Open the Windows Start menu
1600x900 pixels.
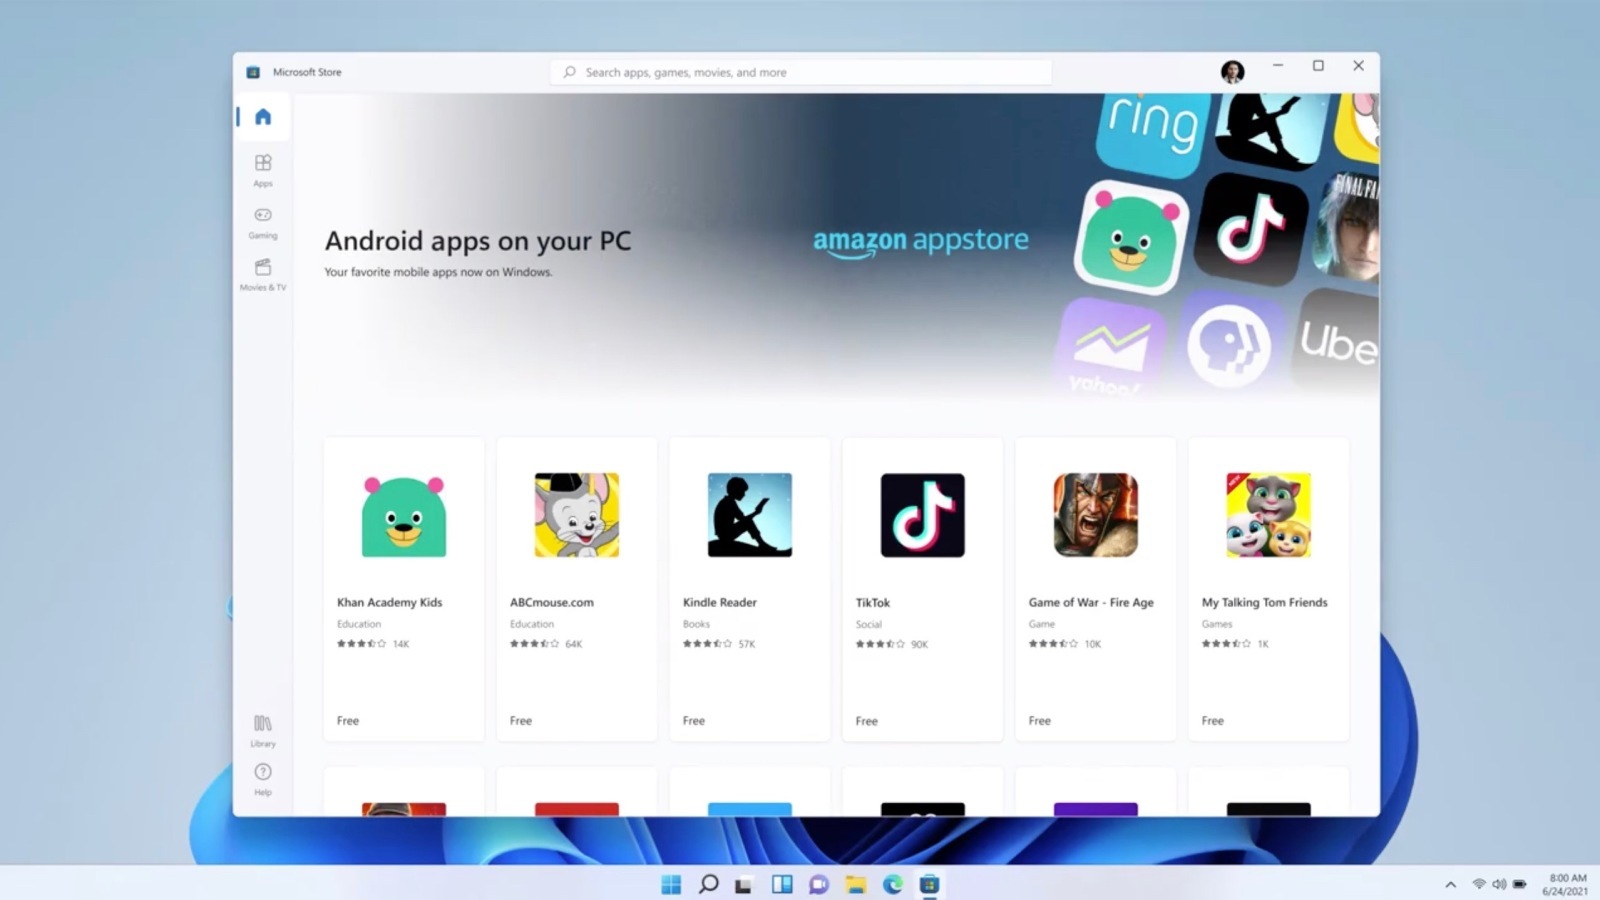(671, 884)
